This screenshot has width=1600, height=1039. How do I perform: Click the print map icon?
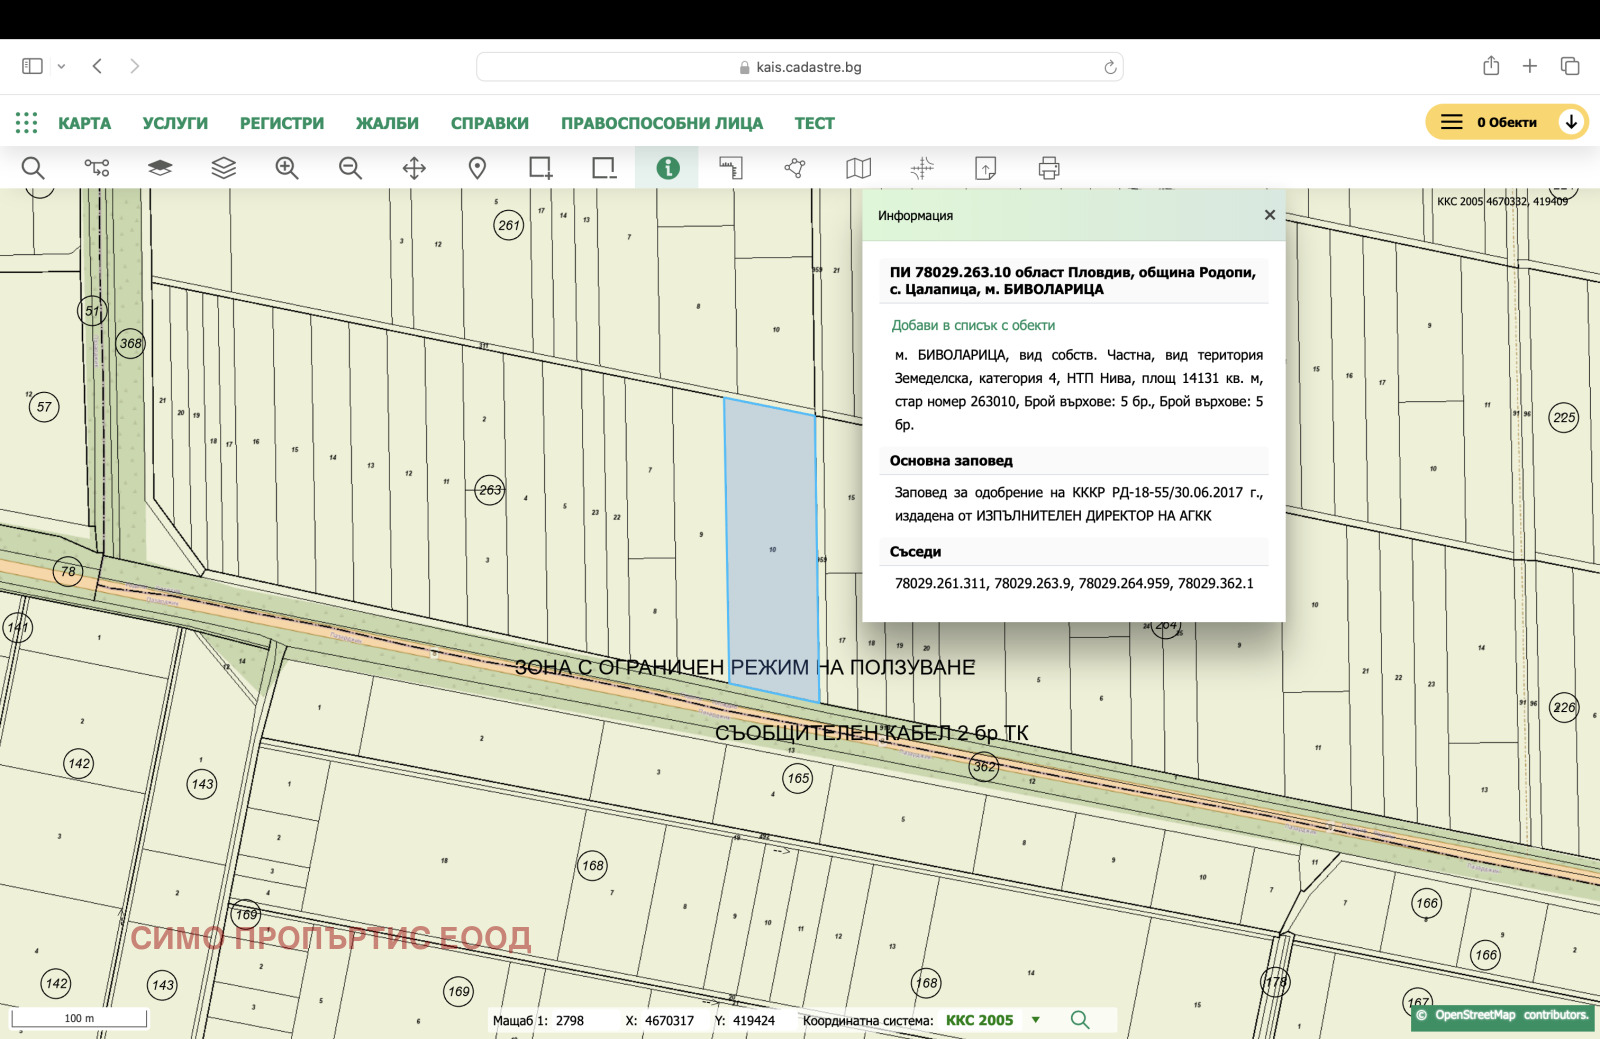point(1048,168)
